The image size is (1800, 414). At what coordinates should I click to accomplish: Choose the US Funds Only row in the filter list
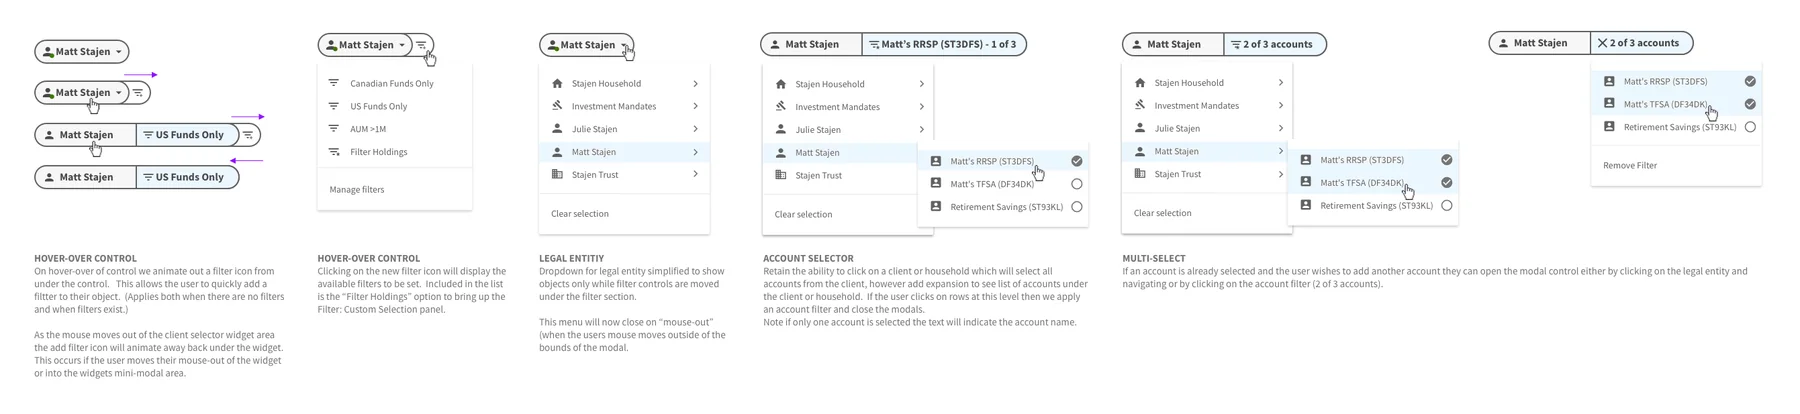click(x=394, y=106)
